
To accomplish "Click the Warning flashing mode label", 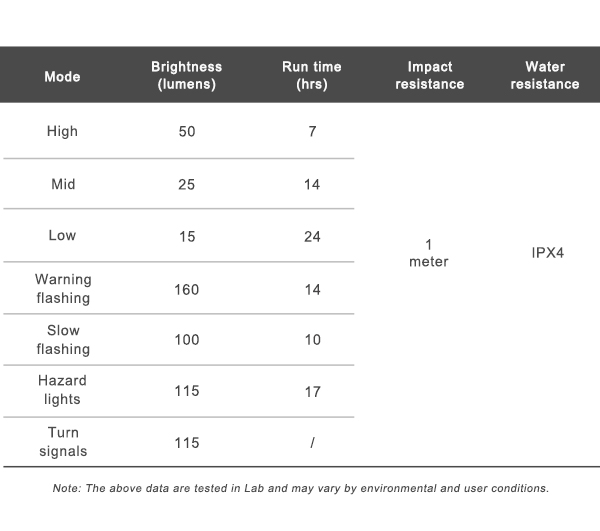I will point(62,289).
